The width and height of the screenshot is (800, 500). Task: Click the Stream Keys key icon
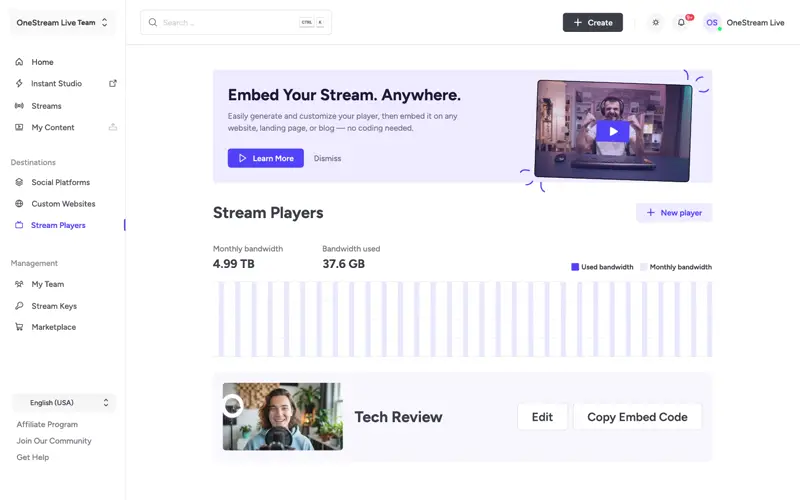coord(19,306)
